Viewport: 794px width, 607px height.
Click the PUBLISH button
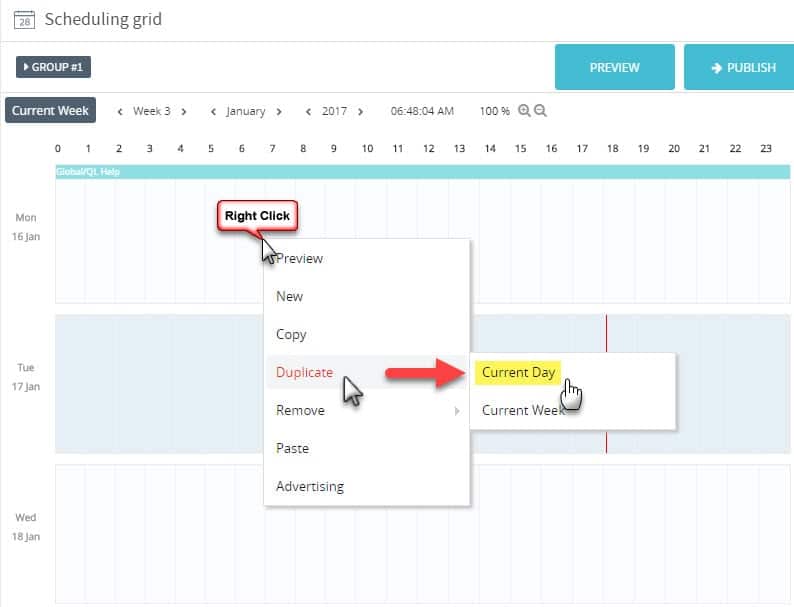[739, 67]
